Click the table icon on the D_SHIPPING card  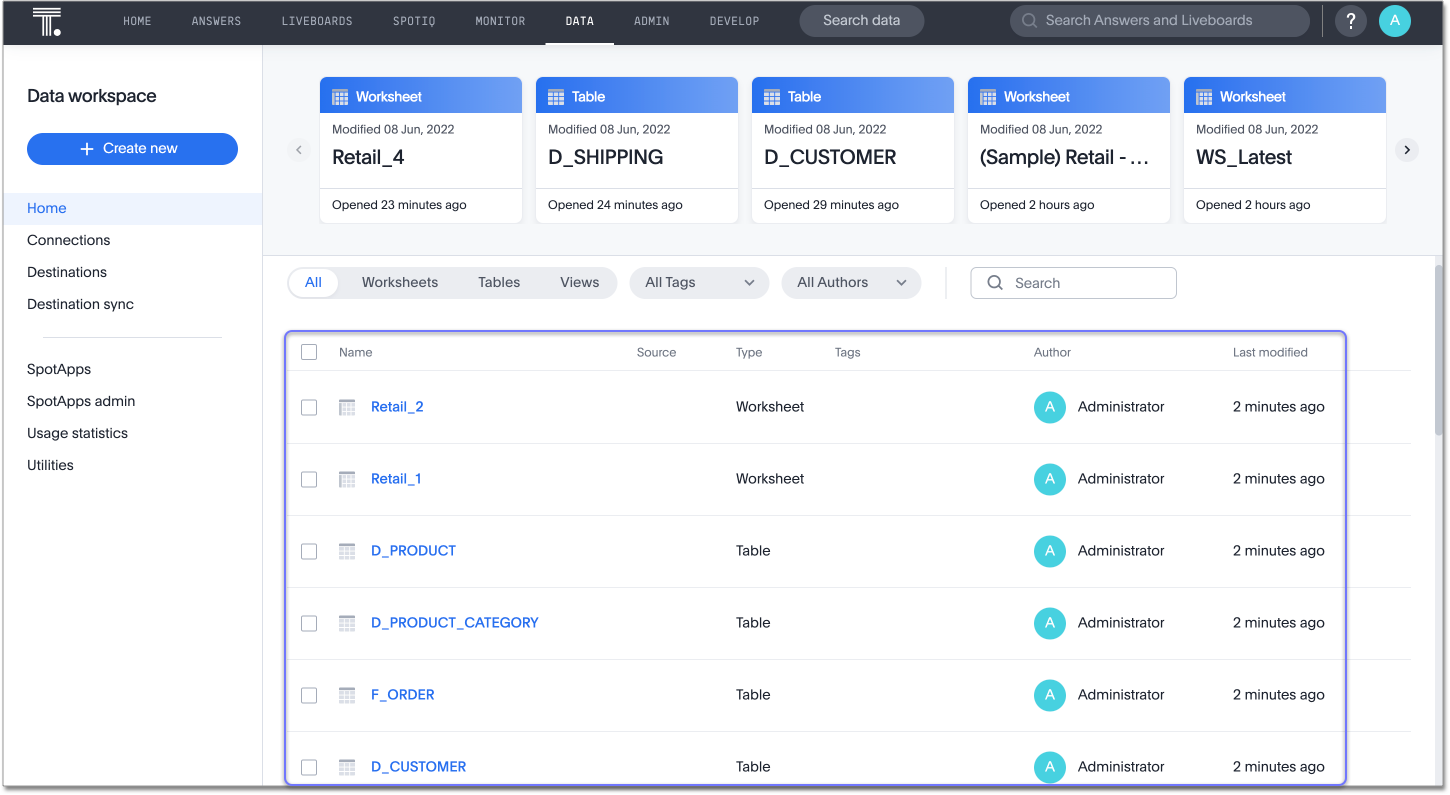(555, 94)
